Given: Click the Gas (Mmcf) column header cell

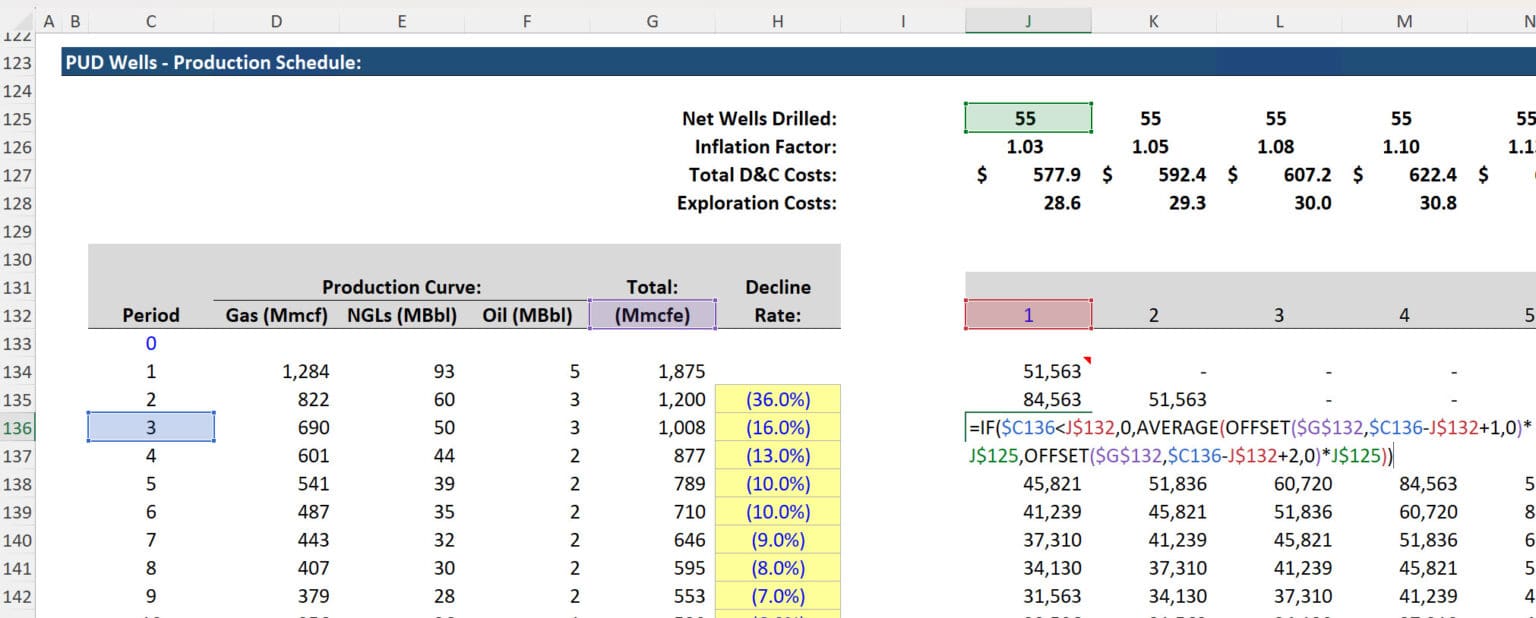Looking at the screenshot, I should click(276, 314).
